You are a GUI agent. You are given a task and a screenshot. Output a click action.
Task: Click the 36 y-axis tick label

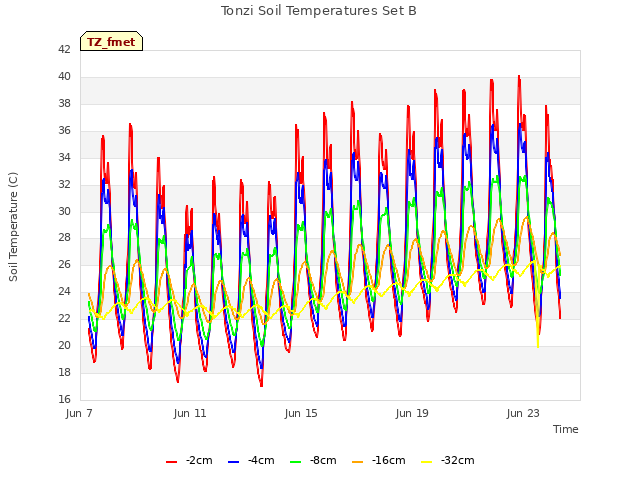64,131
